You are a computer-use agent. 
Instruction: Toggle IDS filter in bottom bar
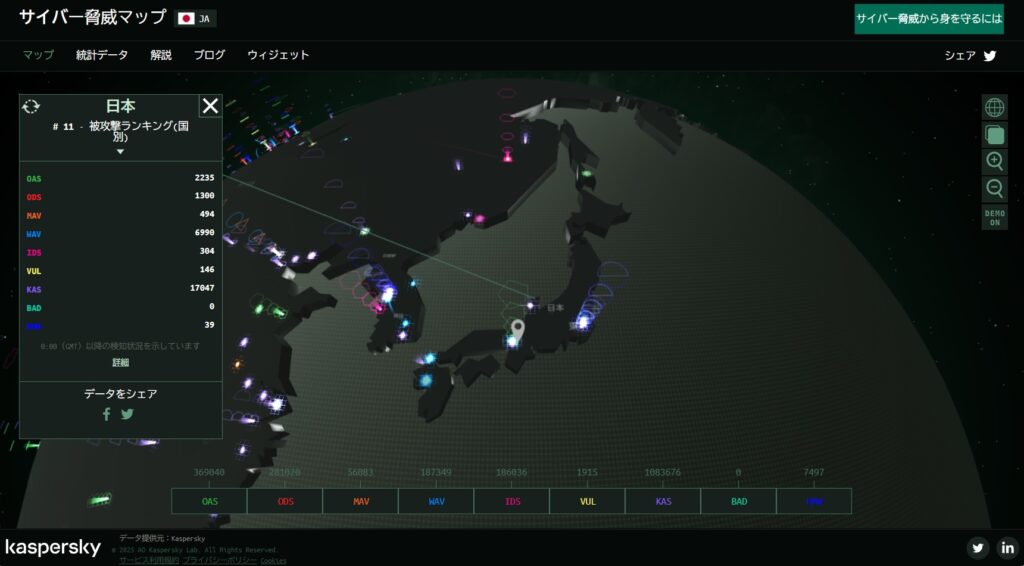(x=512, y=501)
